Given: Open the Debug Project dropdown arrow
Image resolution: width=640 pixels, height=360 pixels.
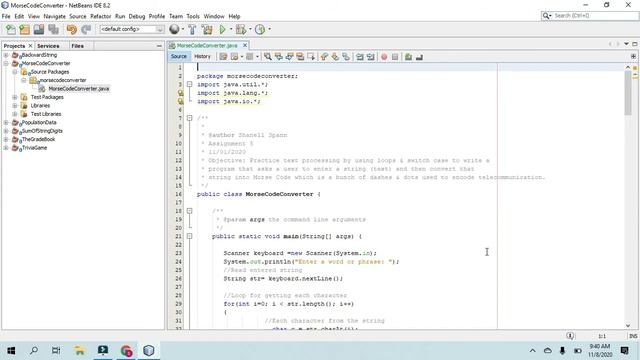Looking at the screenshot, I should [x=250, y=29].
